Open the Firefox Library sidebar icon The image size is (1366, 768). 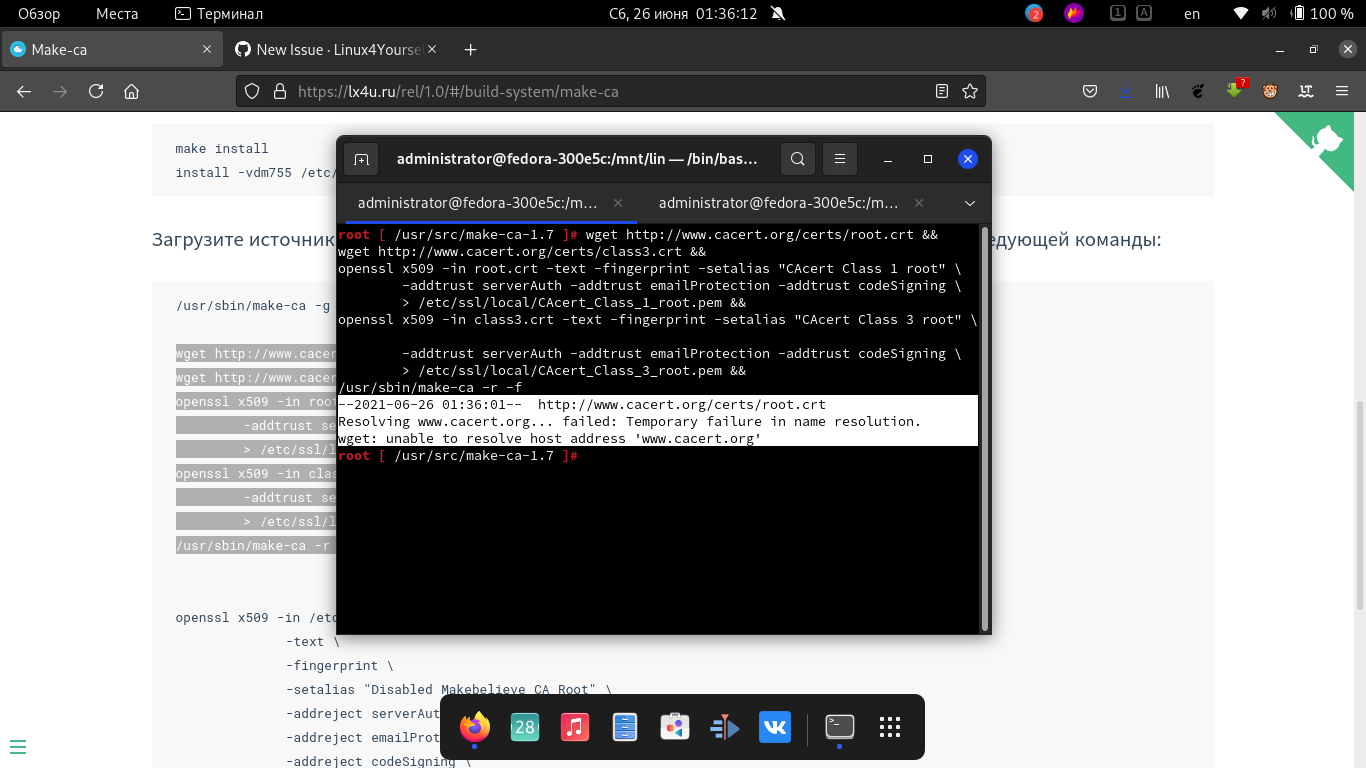[1161, 90]
